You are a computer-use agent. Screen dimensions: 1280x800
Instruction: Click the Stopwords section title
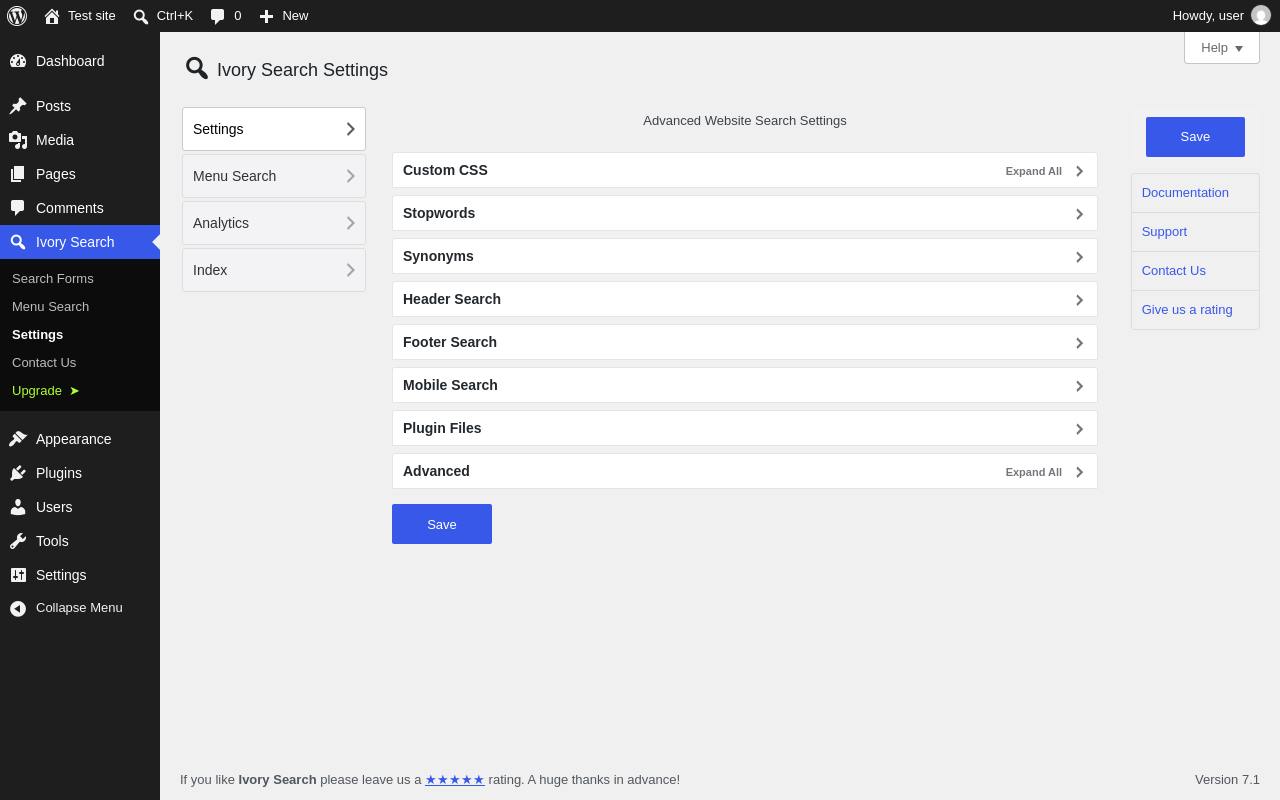point(439,213)
